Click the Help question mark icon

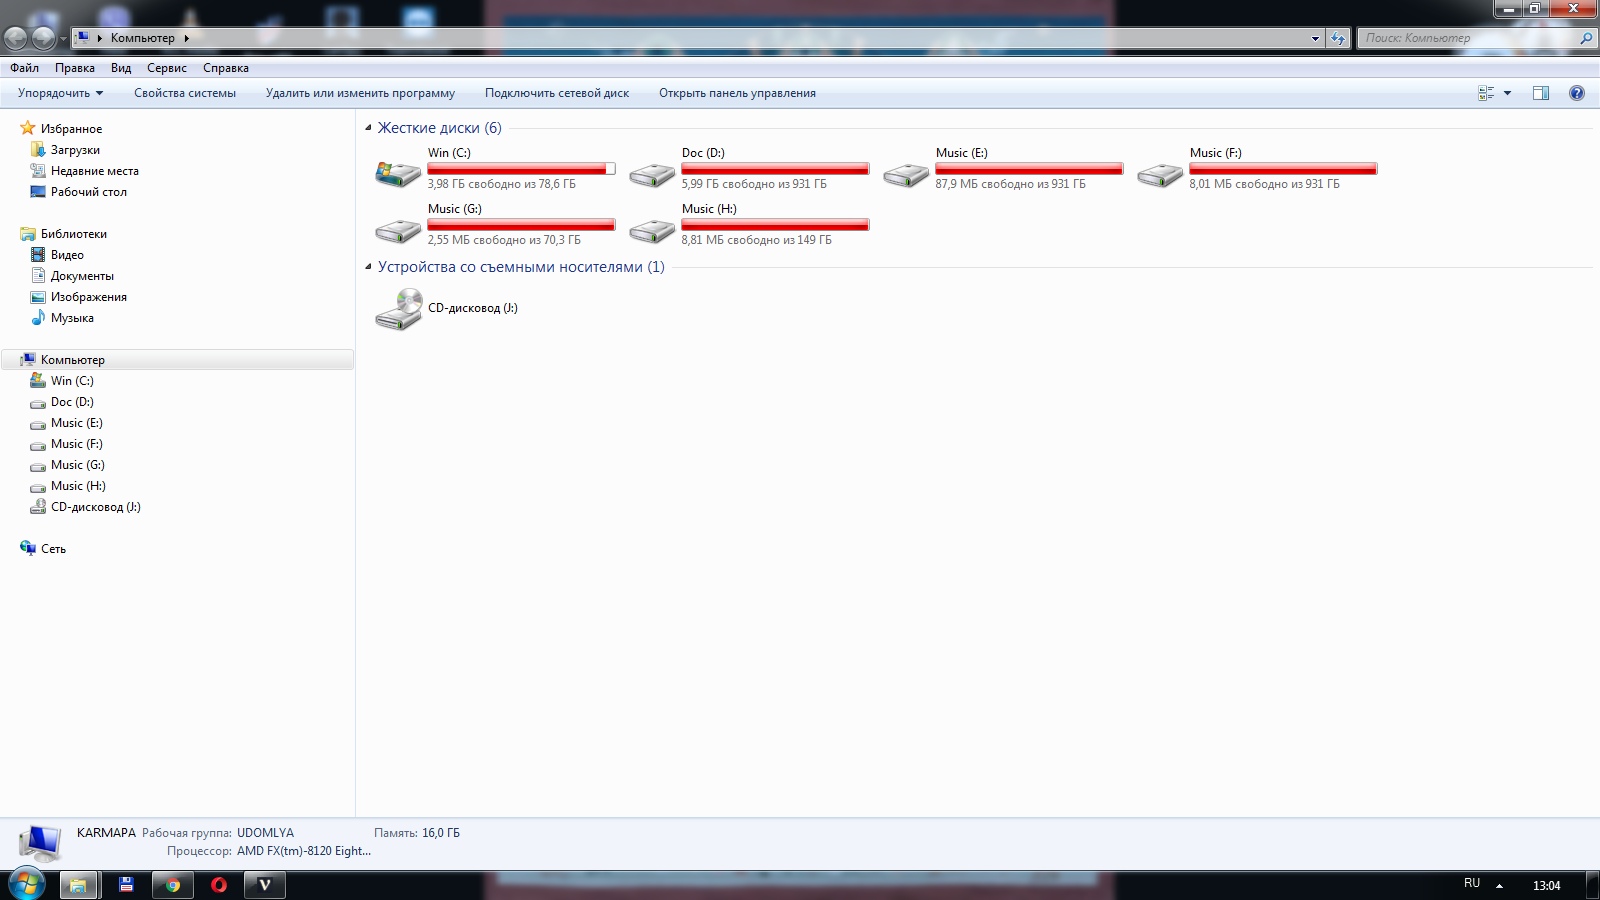[1576, 93]
